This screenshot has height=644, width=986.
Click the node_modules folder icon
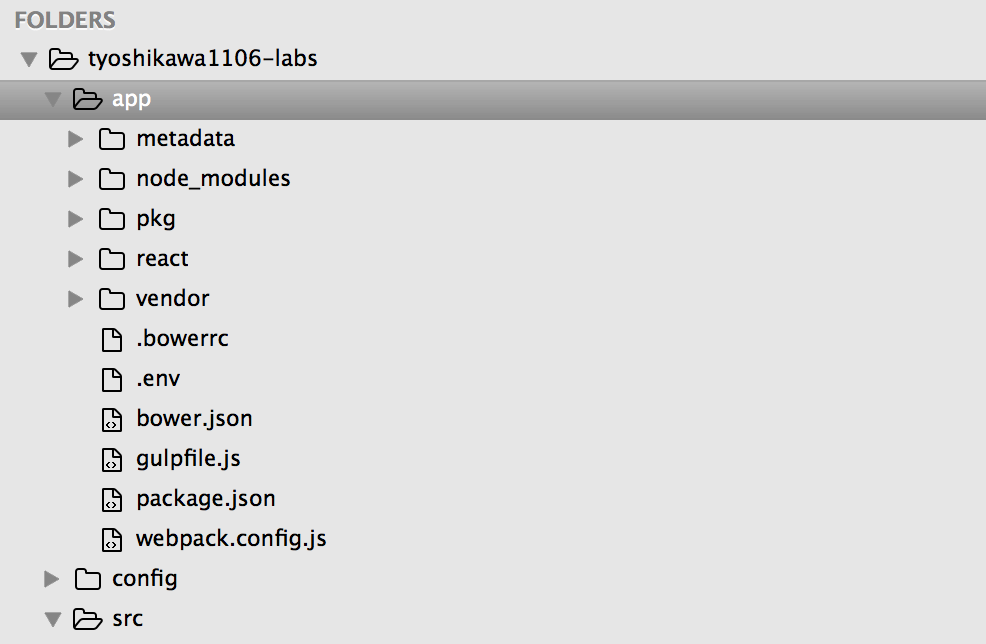112,179
